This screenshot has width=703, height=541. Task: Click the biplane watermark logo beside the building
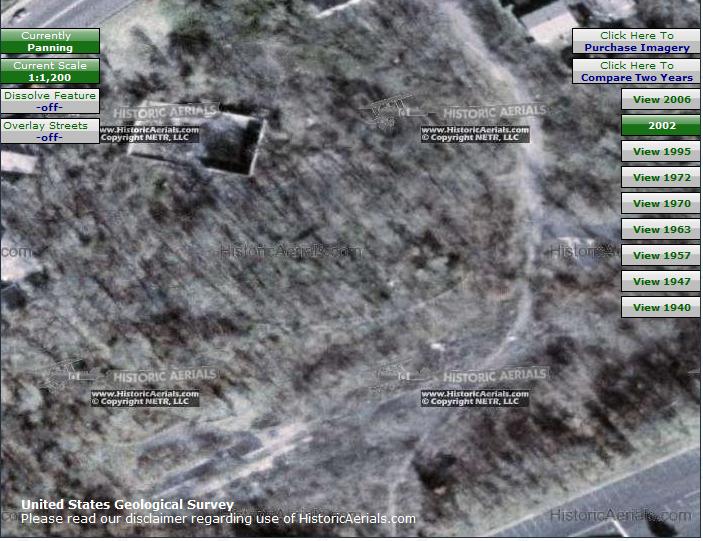tap(390, 112)
